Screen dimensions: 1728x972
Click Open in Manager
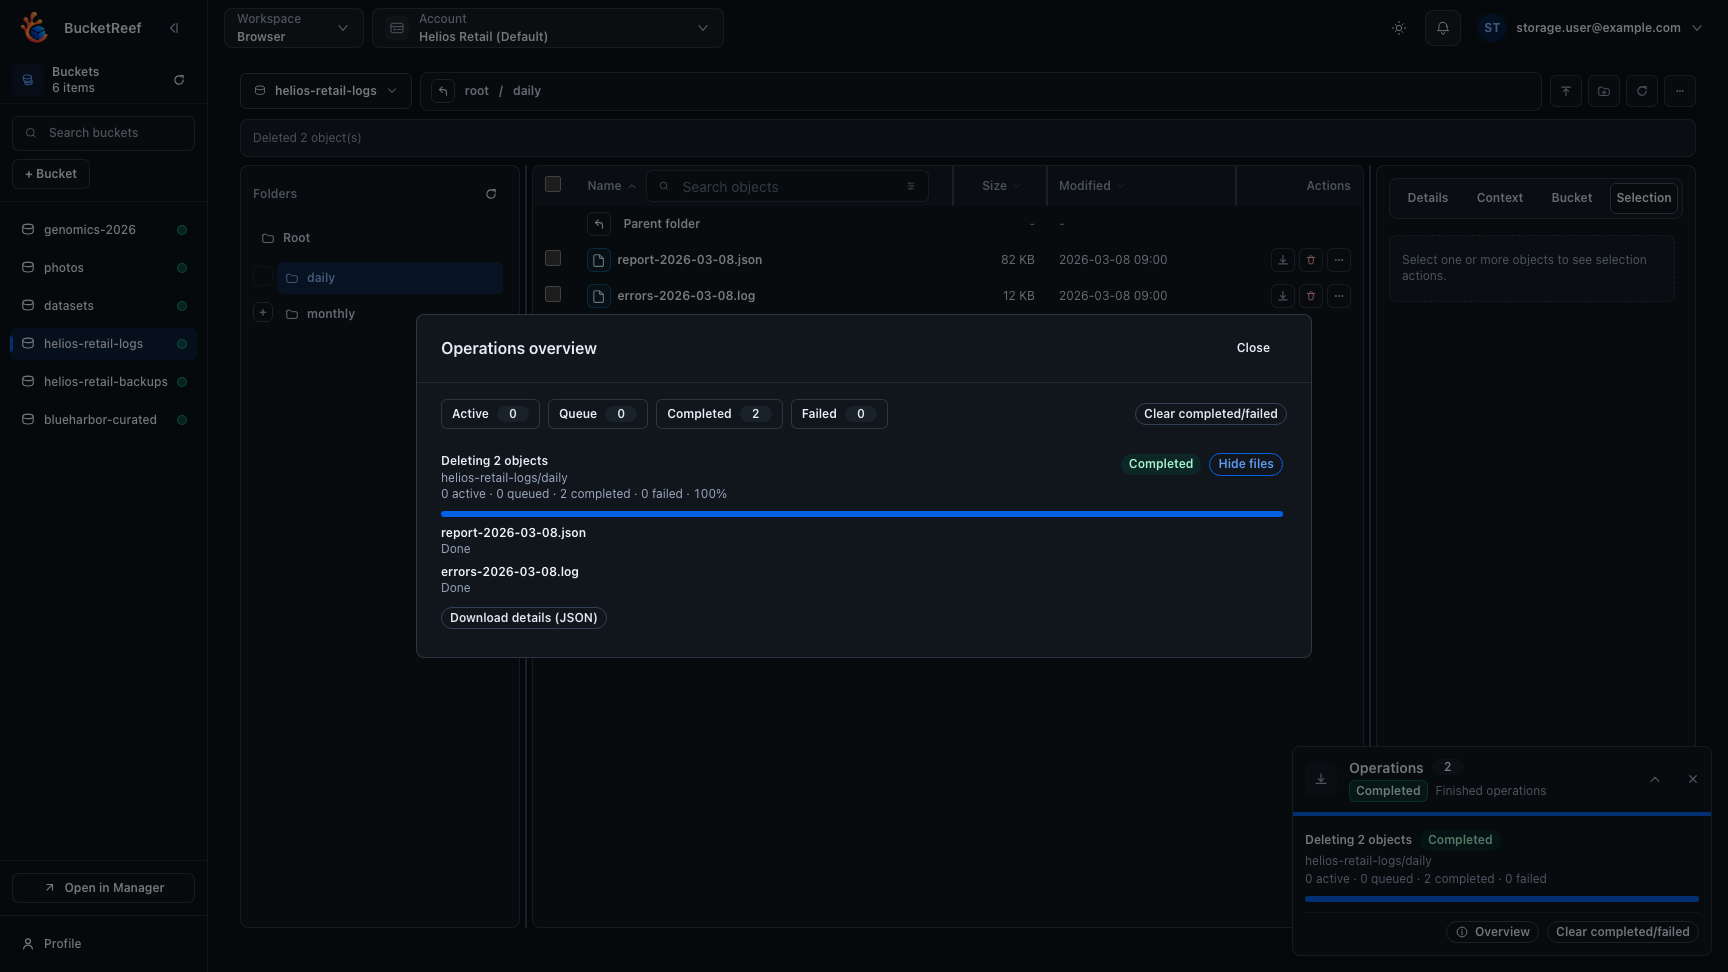coord(104,888)
